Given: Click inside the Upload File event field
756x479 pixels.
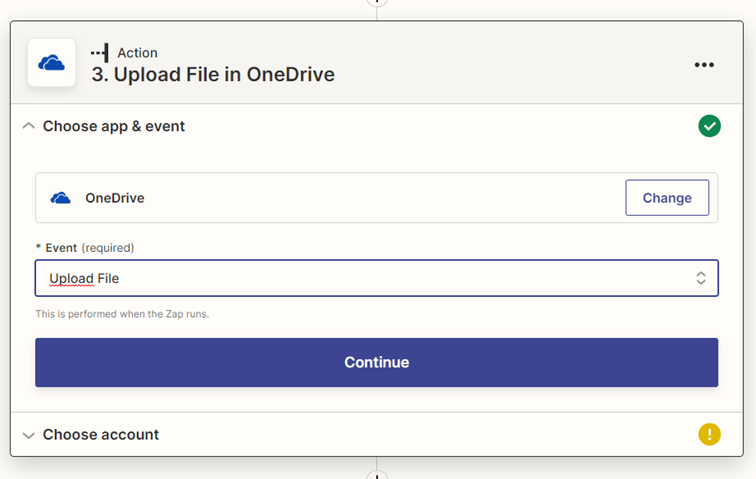Looking at the screenshot, I should pos(360,278).
